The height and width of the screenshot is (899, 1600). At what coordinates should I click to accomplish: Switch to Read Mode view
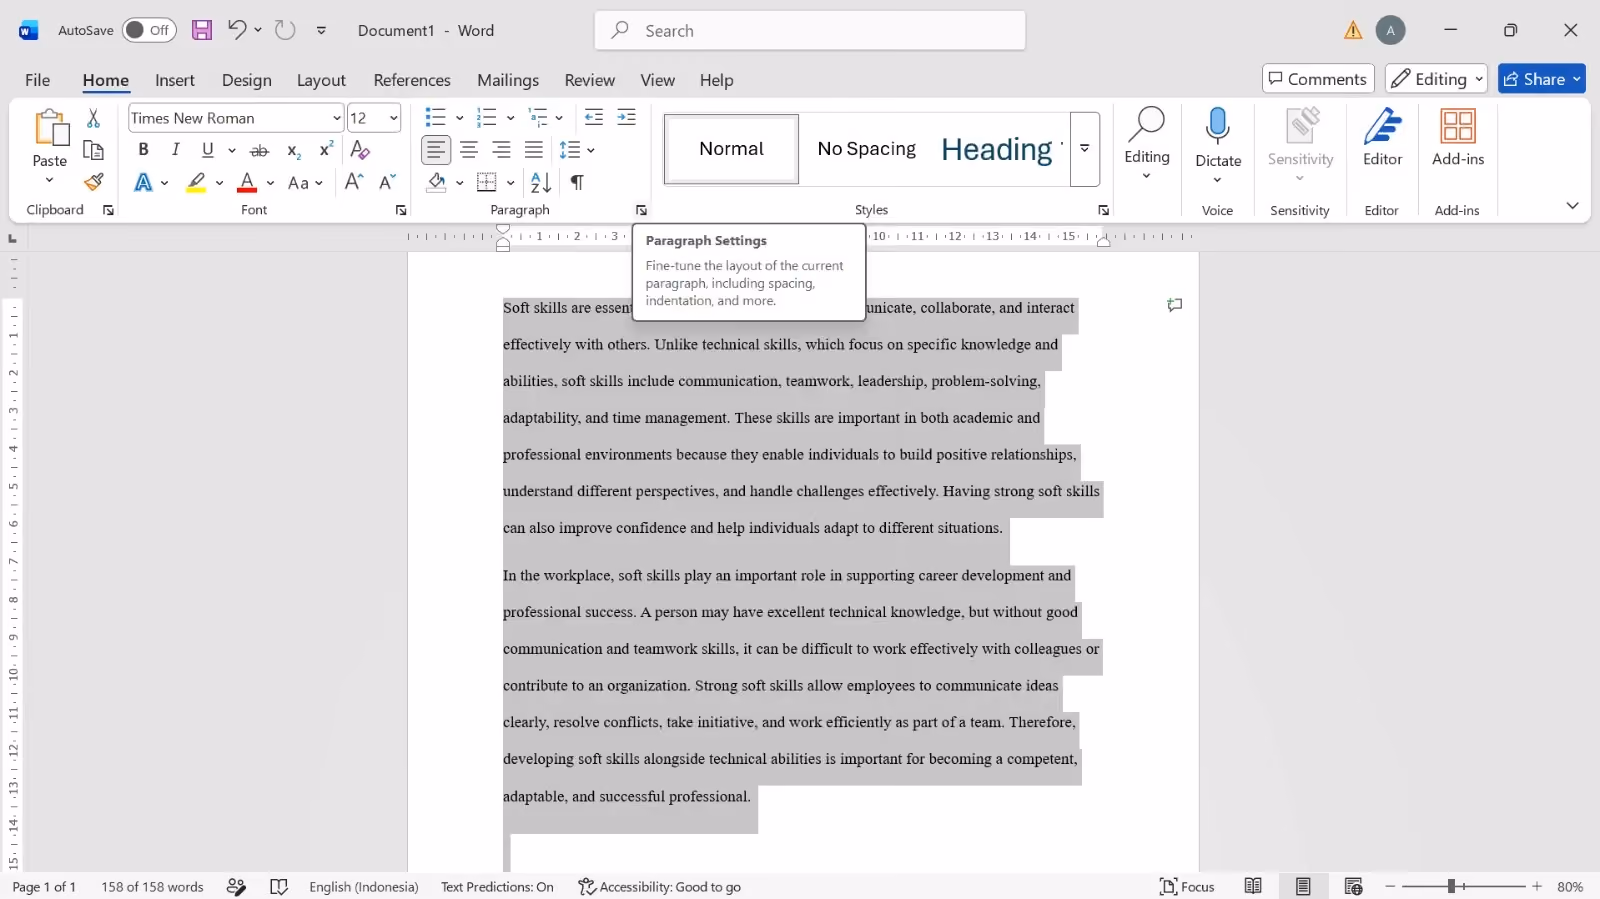click(x=1253, y=886)
